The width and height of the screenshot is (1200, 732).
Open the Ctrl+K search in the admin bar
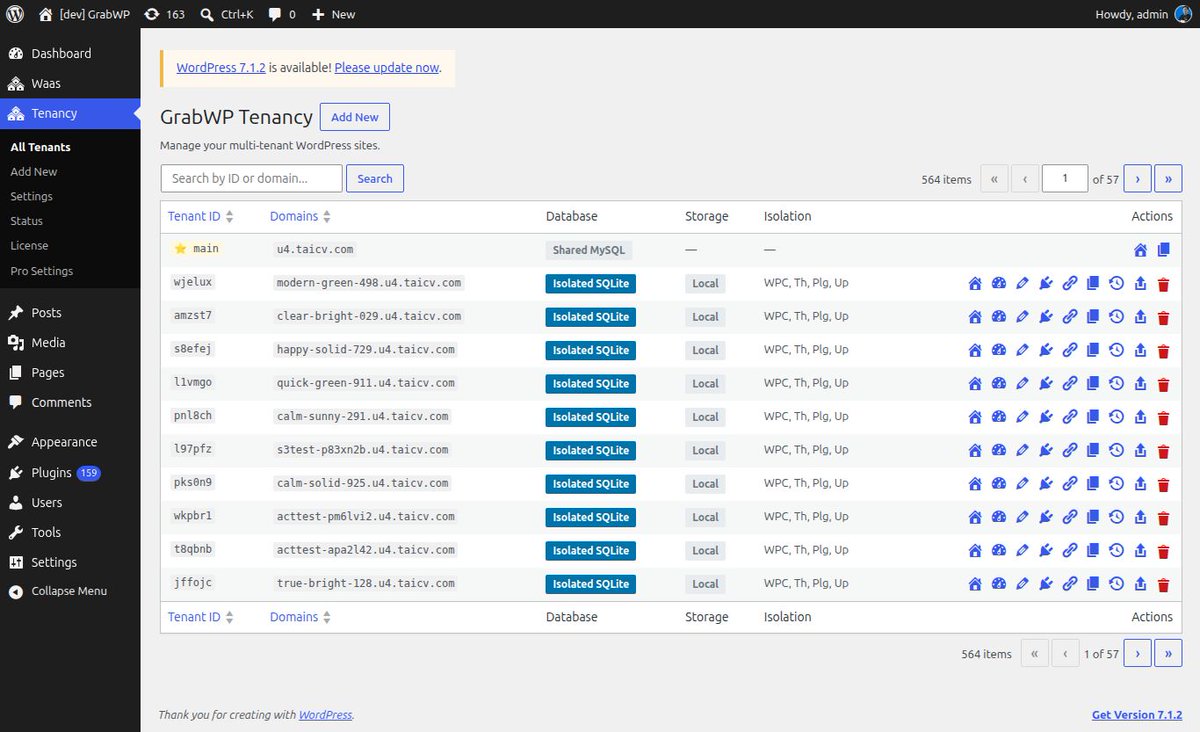[x=226, y=14]
